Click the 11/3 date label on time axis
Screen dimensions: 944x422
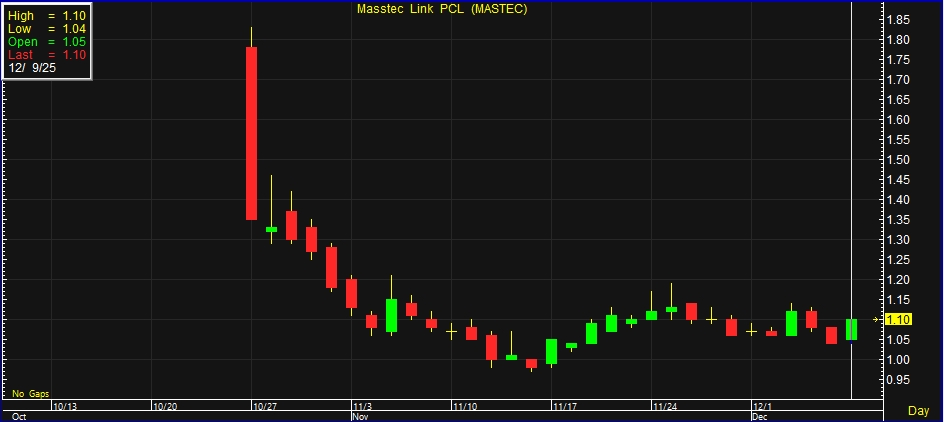(363, 407)
